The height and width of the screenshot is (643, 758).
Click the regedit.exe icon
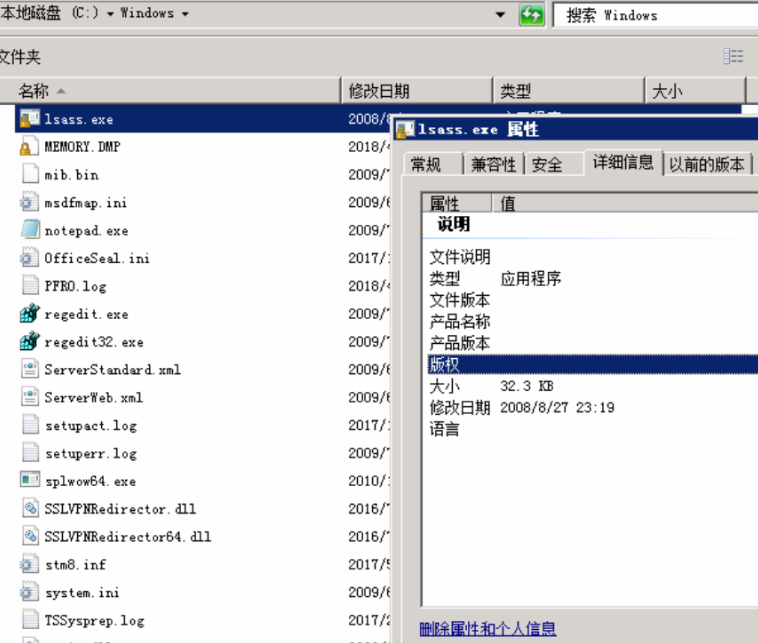coord(29,314)
